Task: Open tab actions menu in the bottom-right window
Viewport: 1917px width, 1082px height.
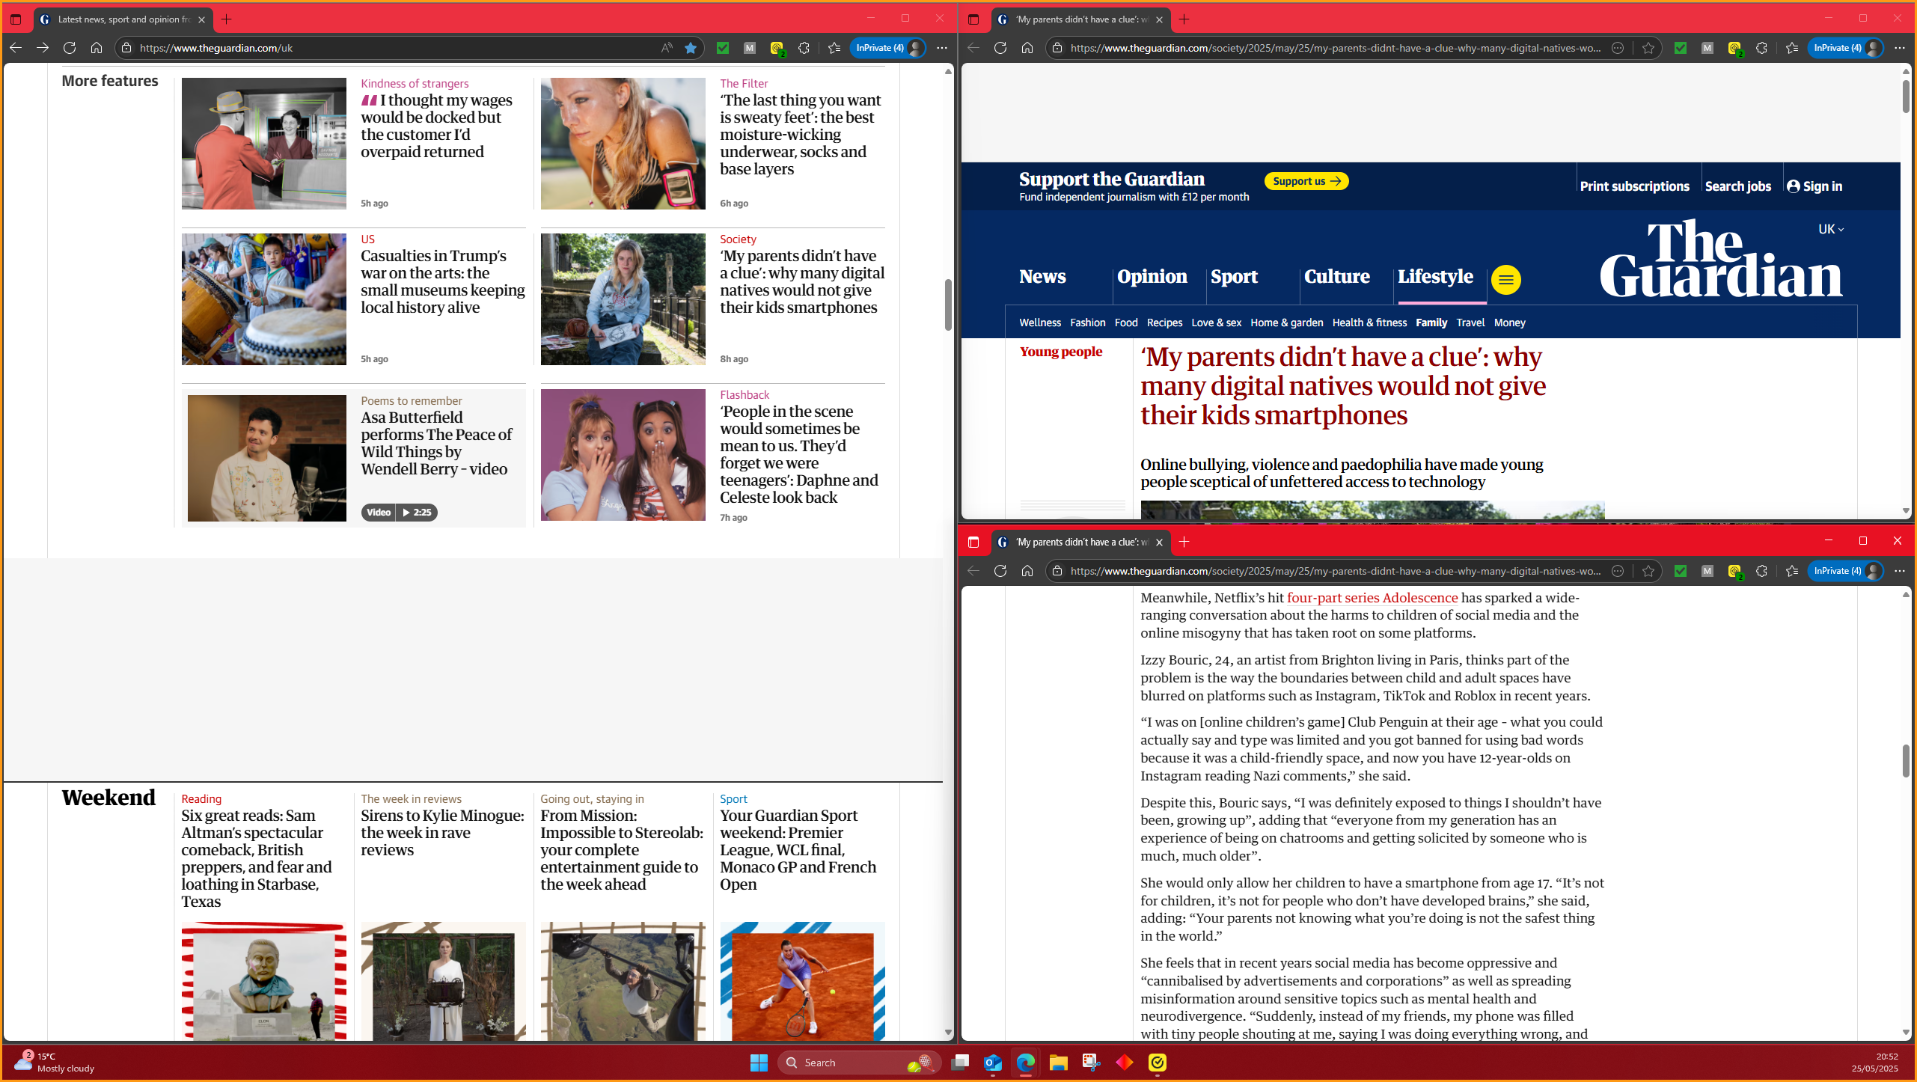Action: [x=973, y=542]
